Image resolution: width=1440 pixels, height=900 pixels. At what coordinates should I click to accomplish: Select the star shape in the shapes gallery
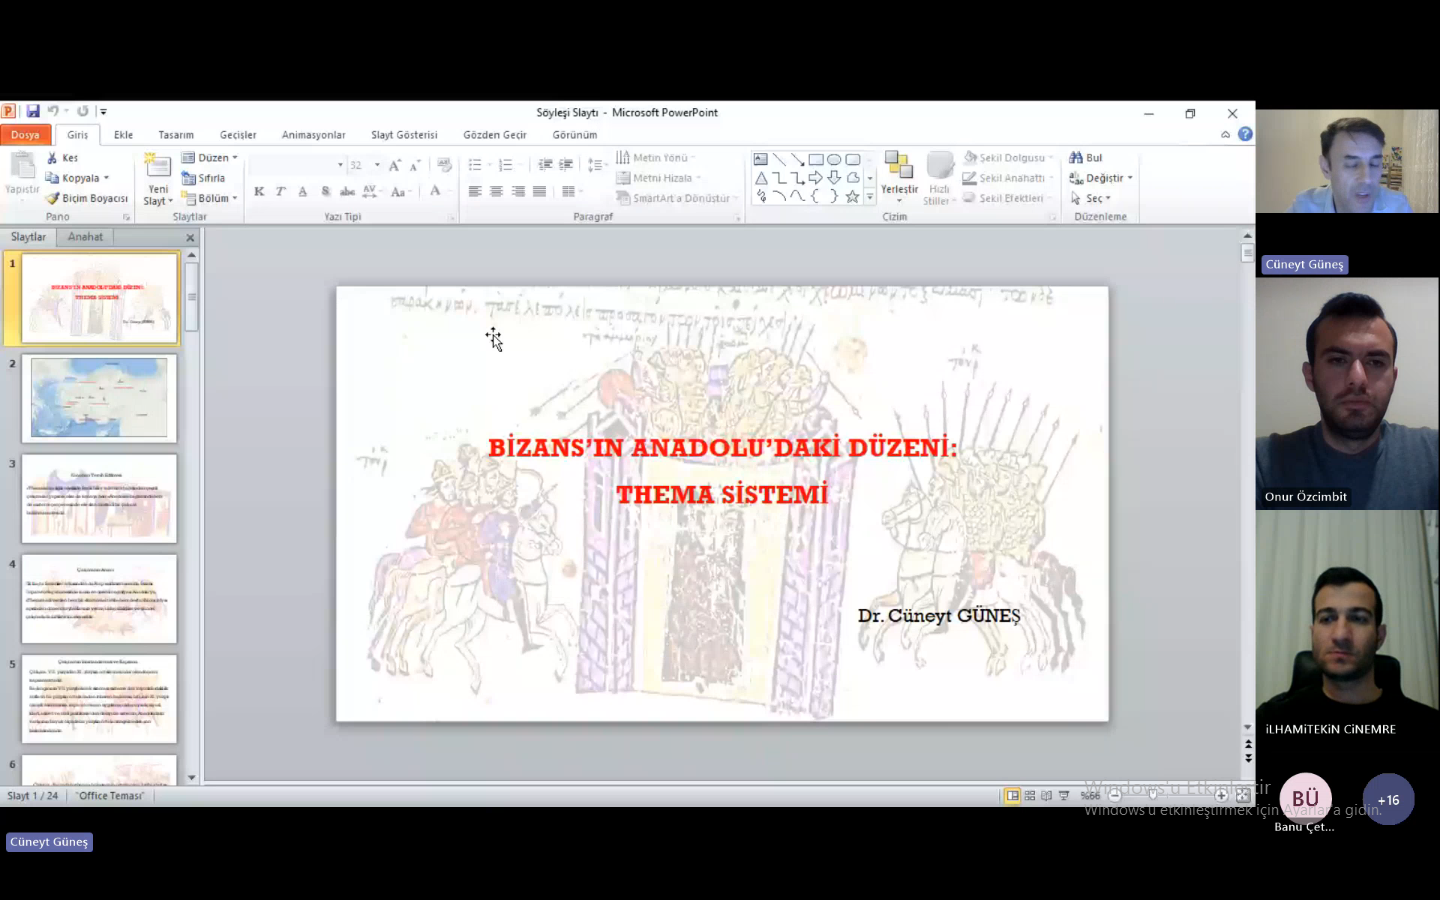pos(852,197)
